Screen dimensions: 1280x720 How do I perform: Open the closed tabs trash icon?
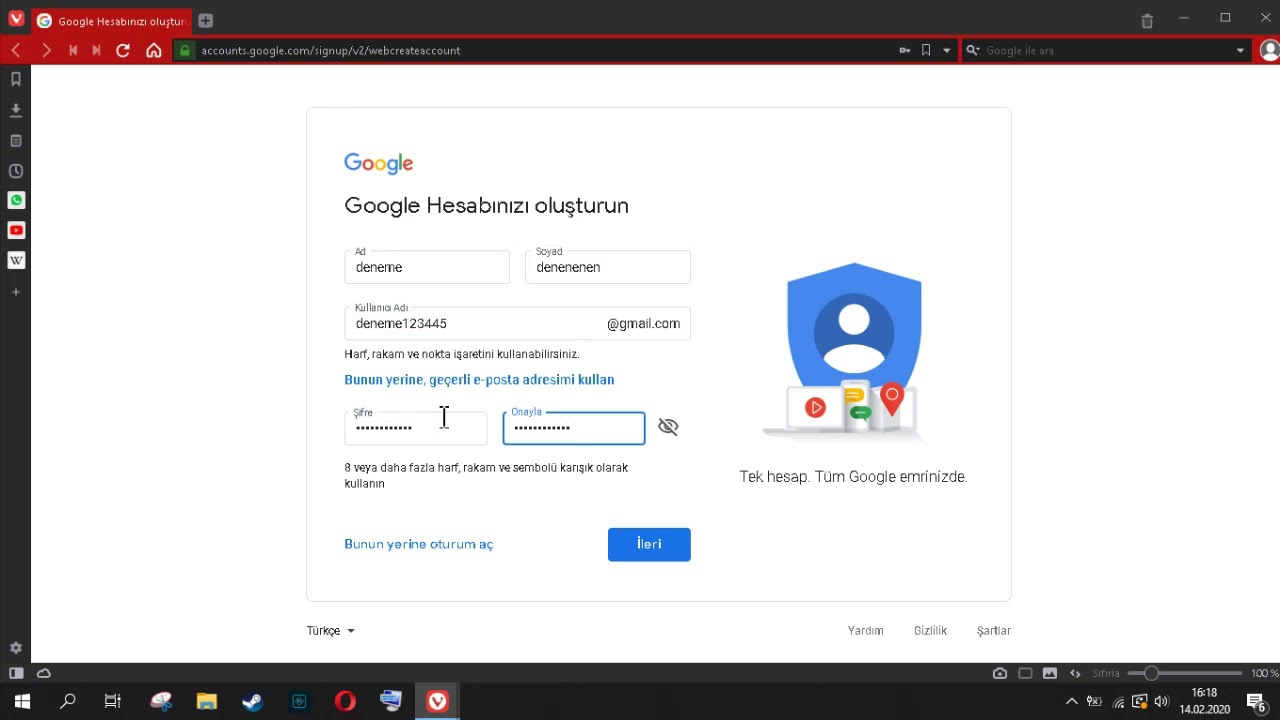tap(1147, 20)
